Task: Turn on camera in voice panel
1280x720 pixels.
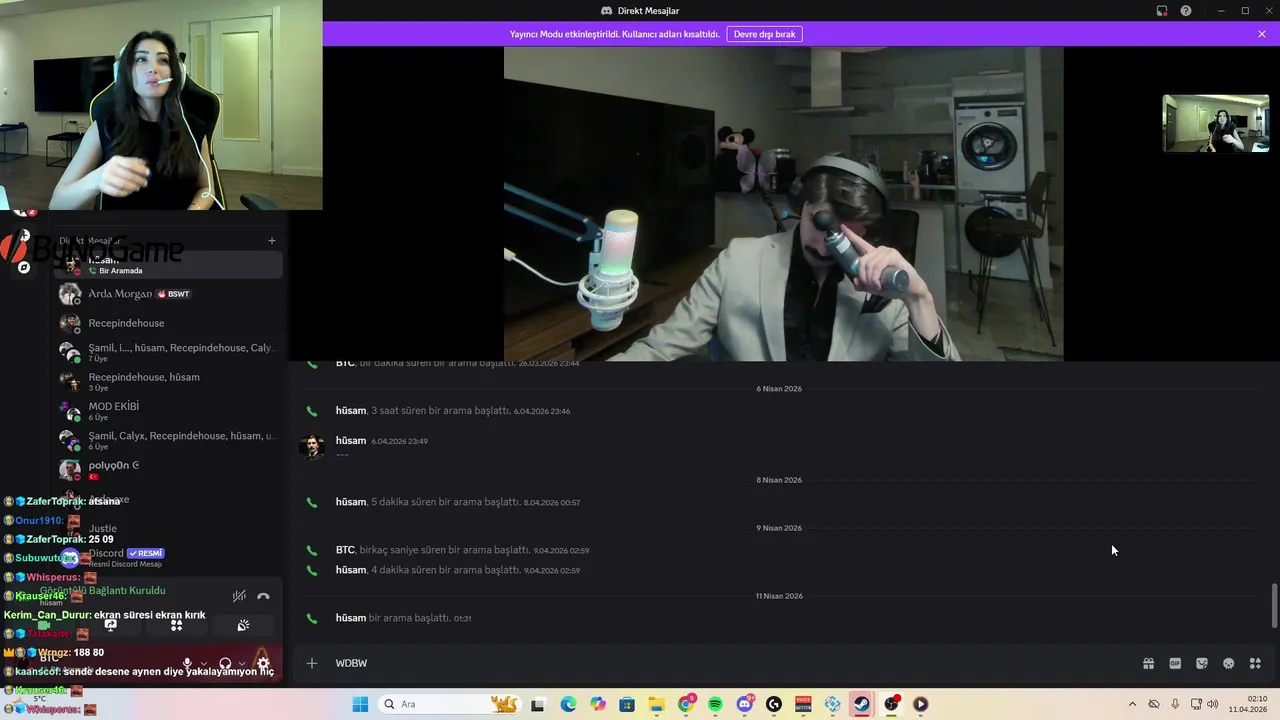Action: (x=45, y=625)
